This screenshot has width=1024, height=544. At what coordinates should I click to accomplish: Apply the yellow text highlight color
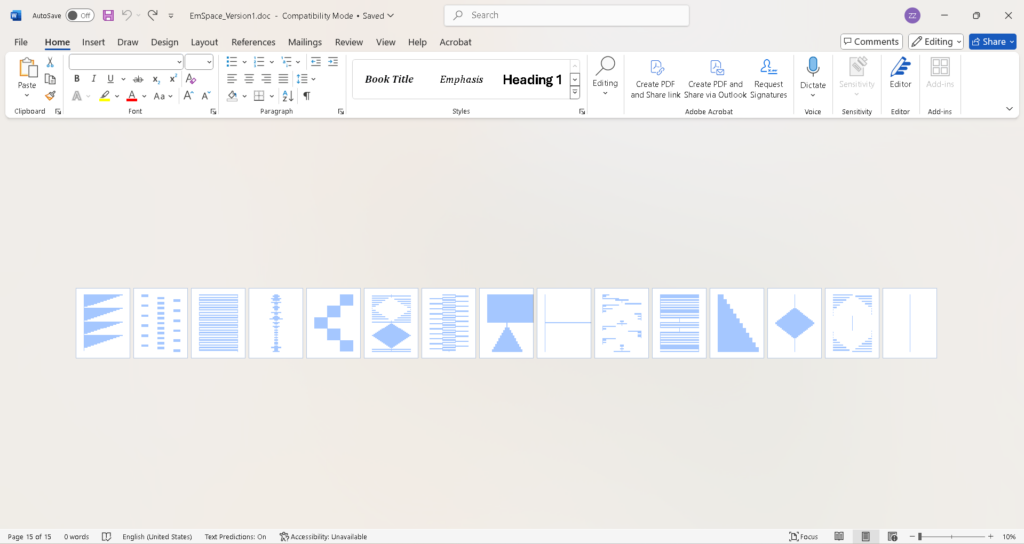point(104,96)
